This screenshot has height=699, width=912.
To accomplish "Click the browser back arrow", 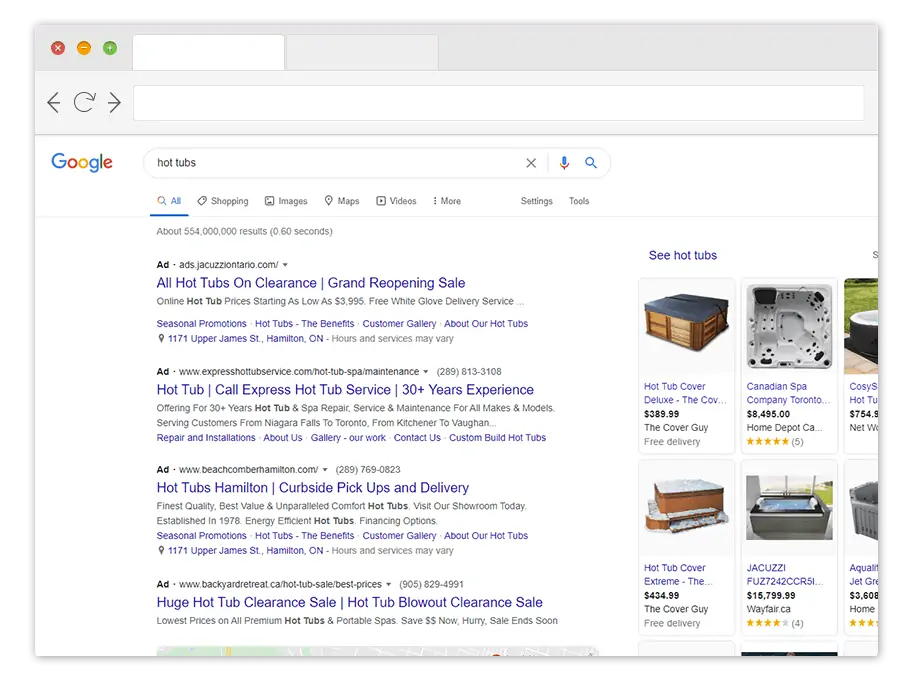I will pyautogui.click(x=54, y=103).
